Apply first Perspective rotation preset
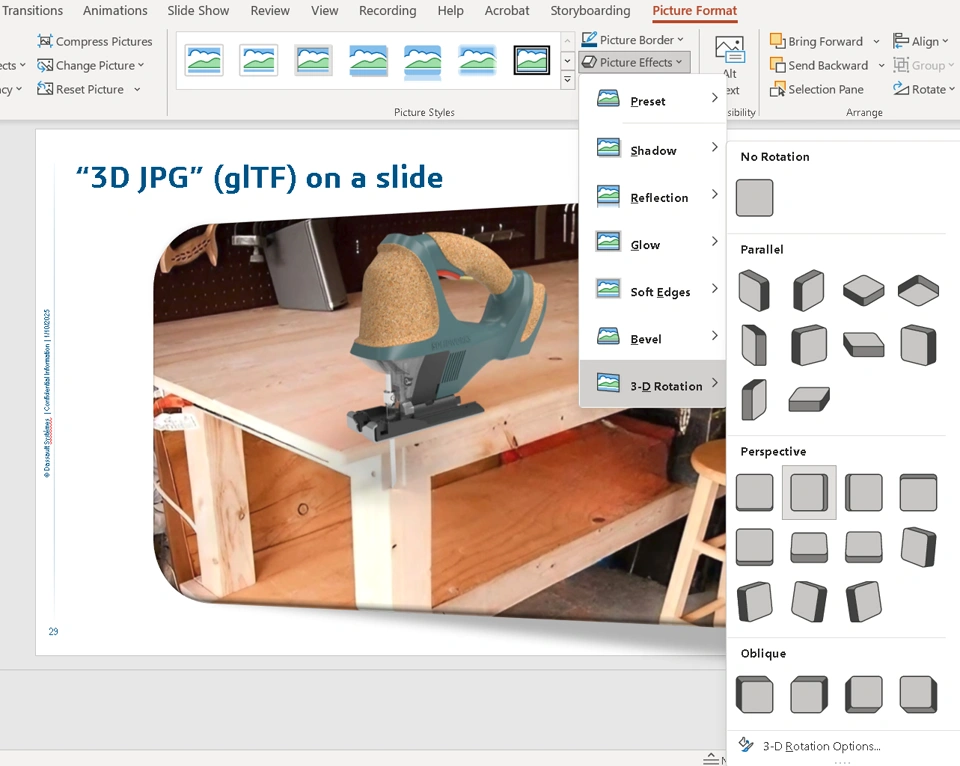This screenshot has height=766, width=960. click(x=754, y=492)
